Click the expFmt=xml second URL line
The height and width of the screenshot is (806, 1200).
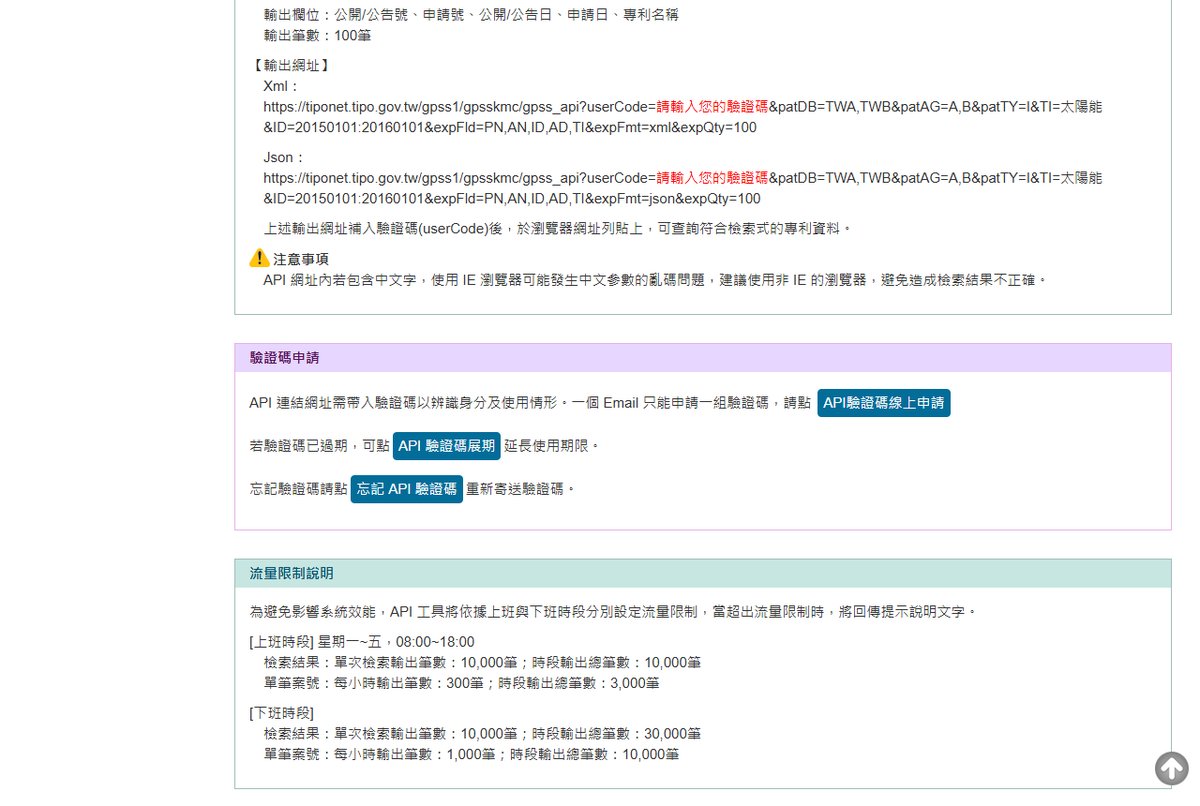(510, 128)
